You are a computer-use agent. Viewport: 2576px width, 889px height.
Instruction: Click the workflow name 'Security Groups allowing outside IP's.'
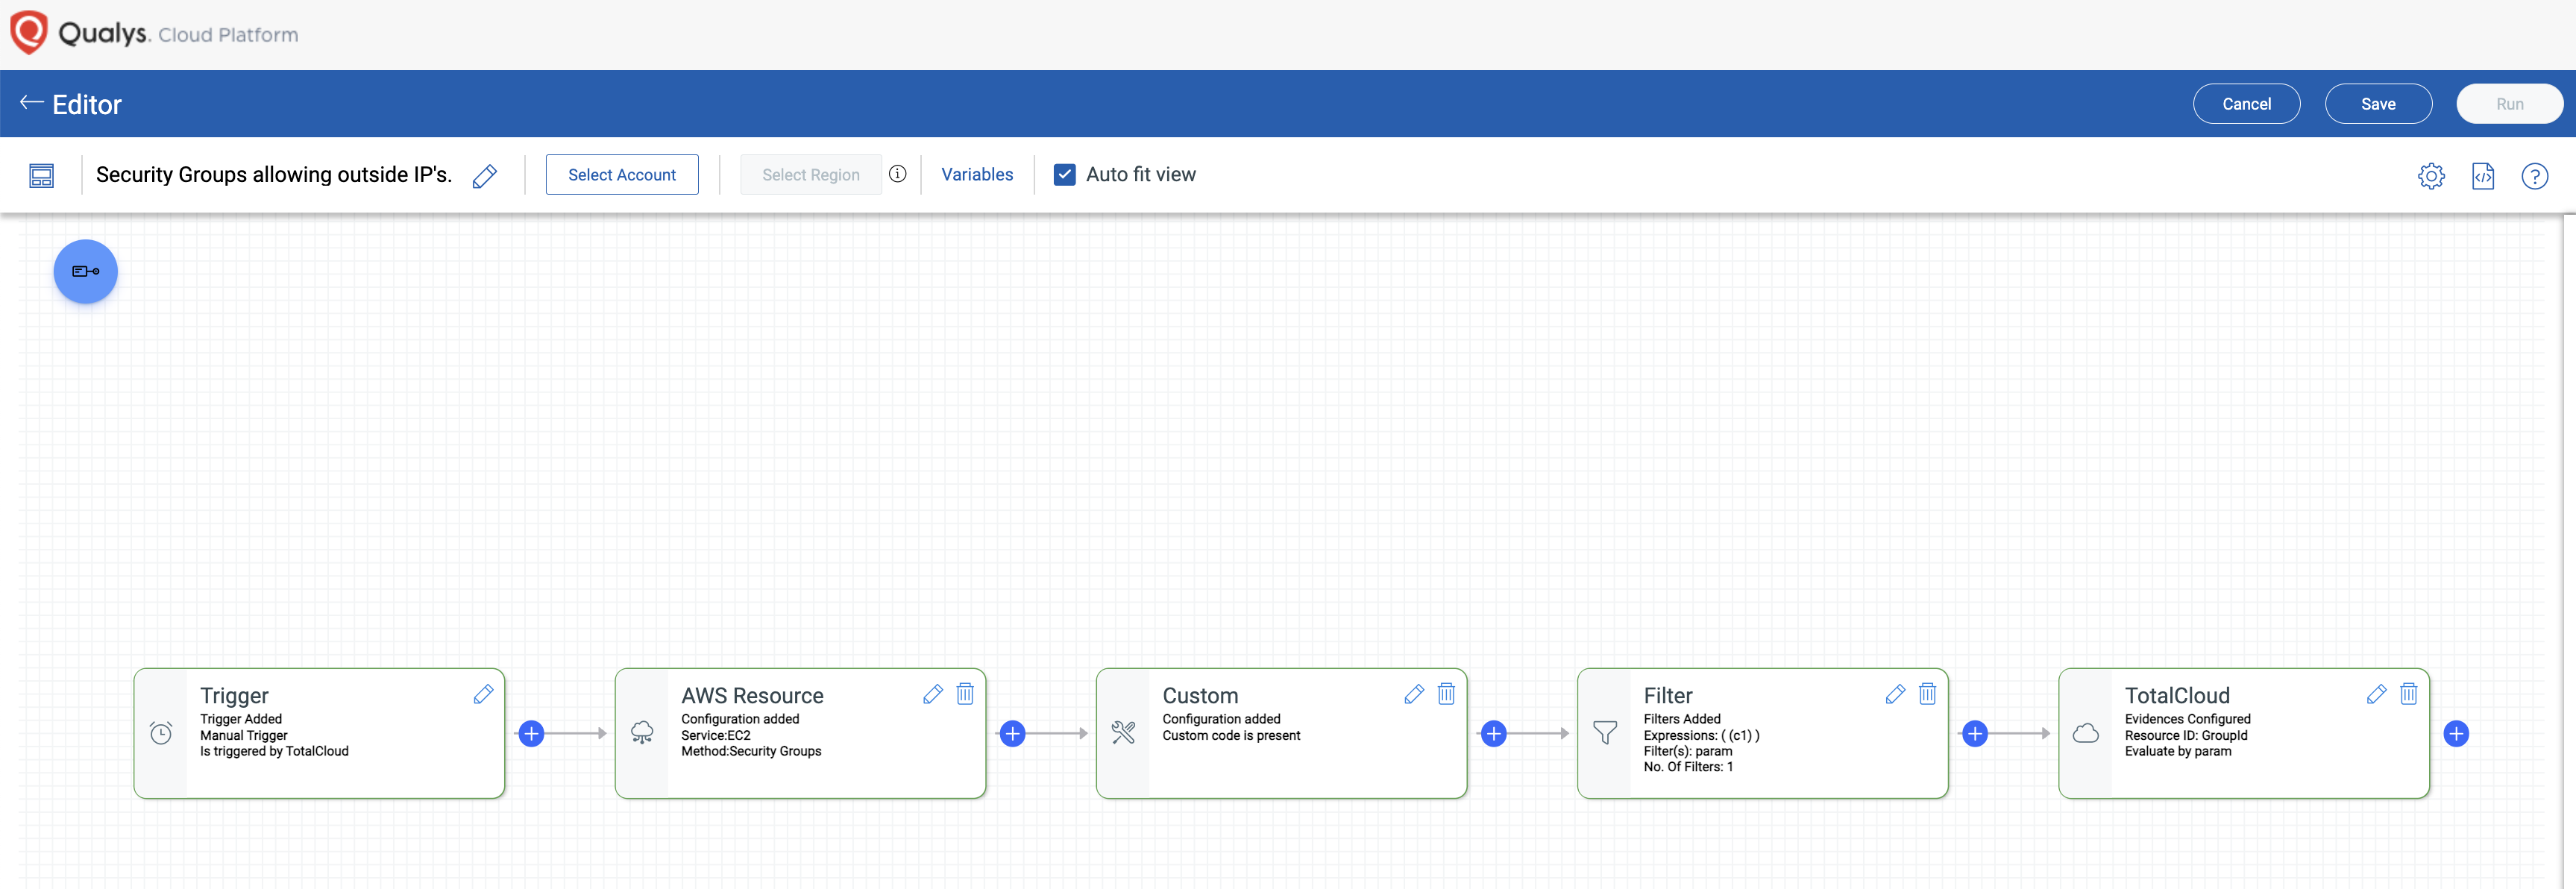click(x=274, y=174)
